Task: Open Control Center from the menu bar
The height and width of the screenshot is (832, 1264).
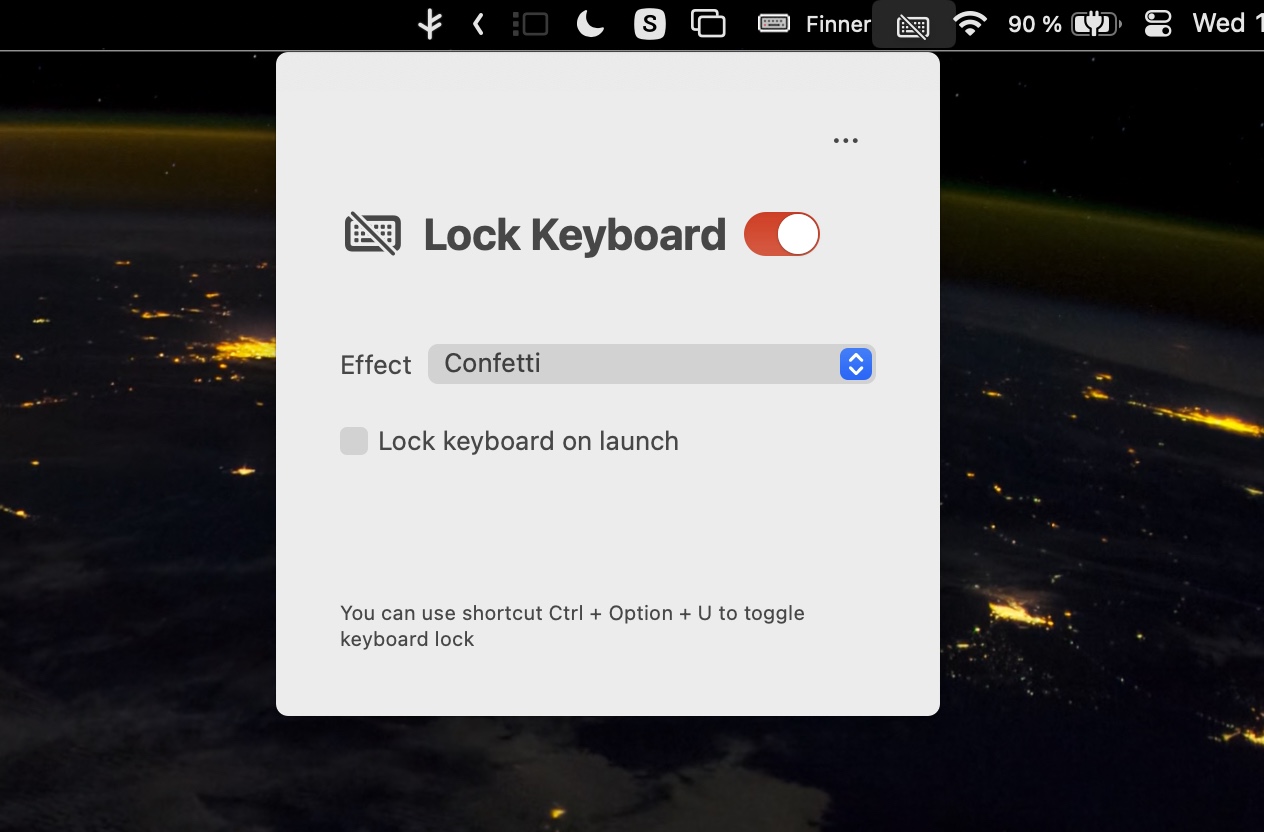Action: coord(1157,24)
